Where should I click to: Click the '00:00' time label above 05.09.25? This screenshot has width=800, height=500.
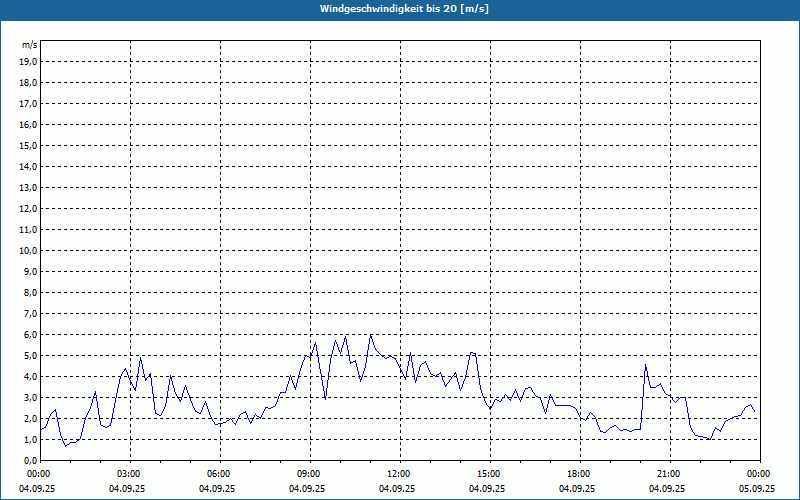760,474
